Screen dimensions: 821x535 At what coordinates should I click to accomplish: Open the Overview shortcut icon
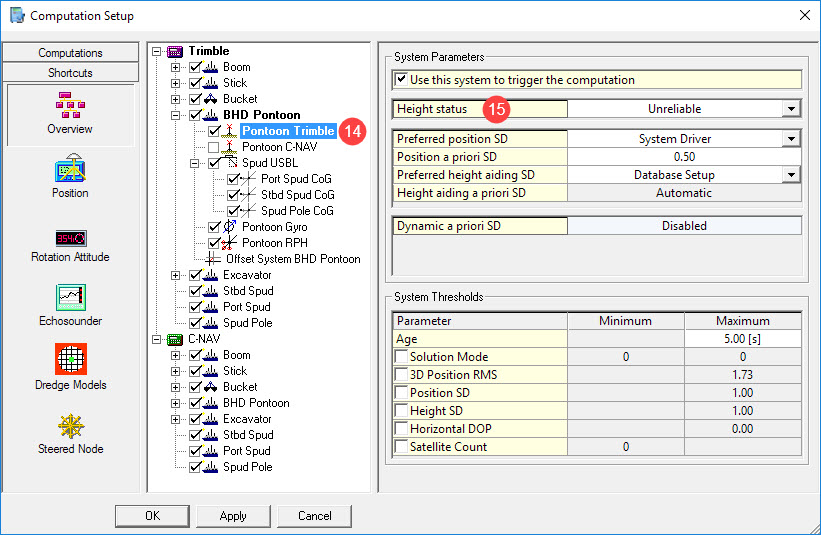pos(70,105)
